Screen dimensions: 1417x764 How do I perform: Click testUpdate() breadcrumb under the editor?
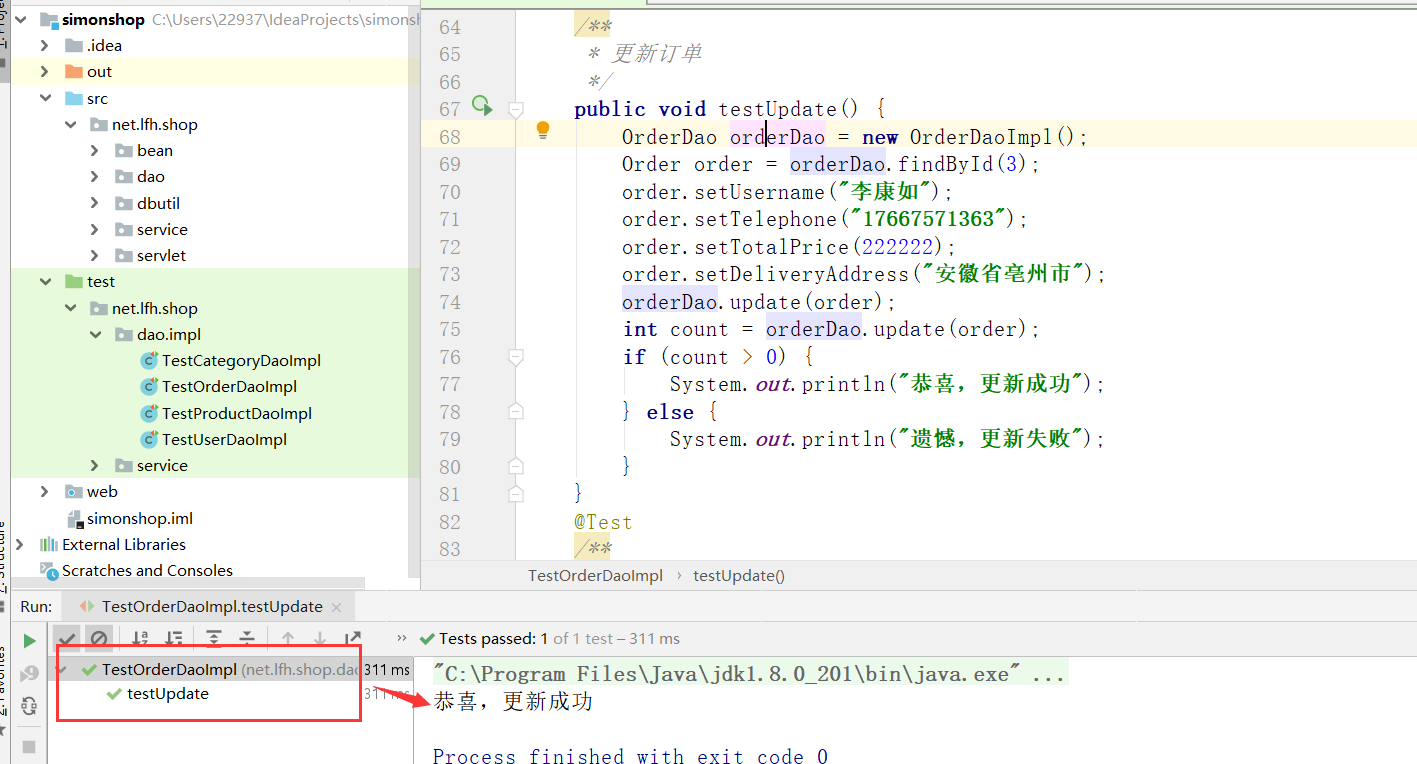(x=739, y=575)
